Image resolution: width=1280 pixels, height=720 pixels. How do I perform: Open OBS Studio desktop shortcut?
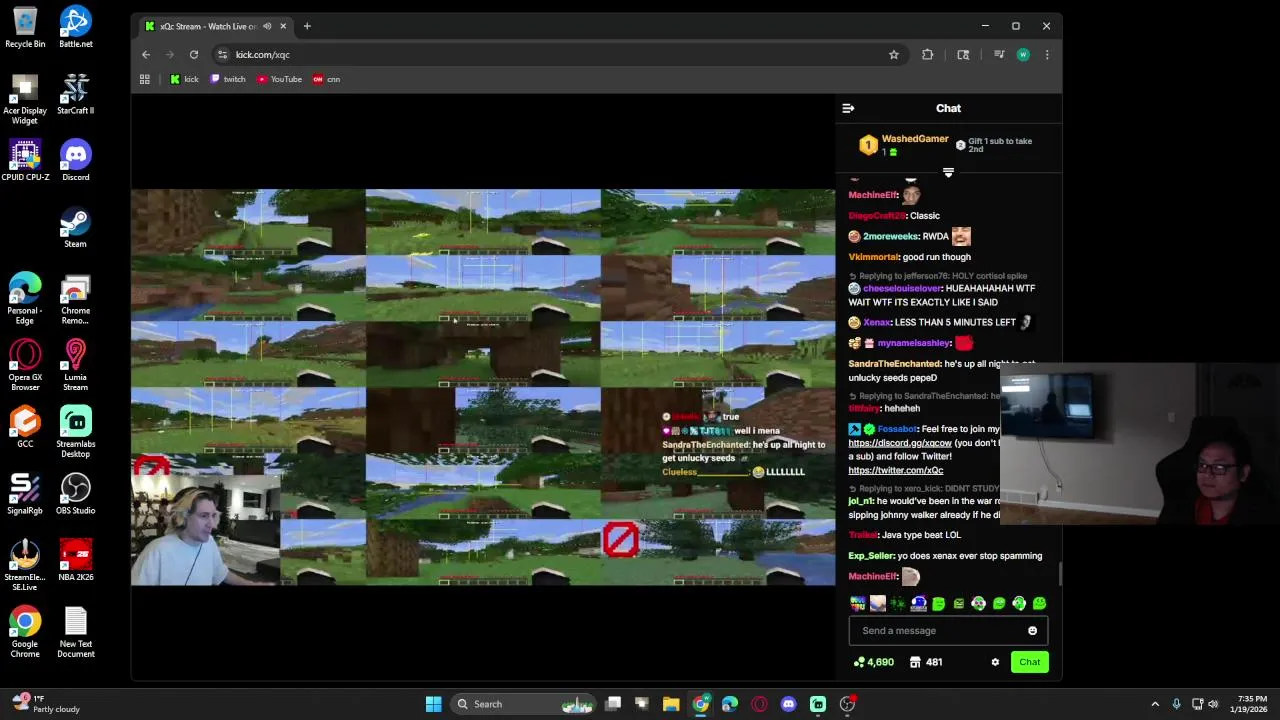[x=76, y=494]
